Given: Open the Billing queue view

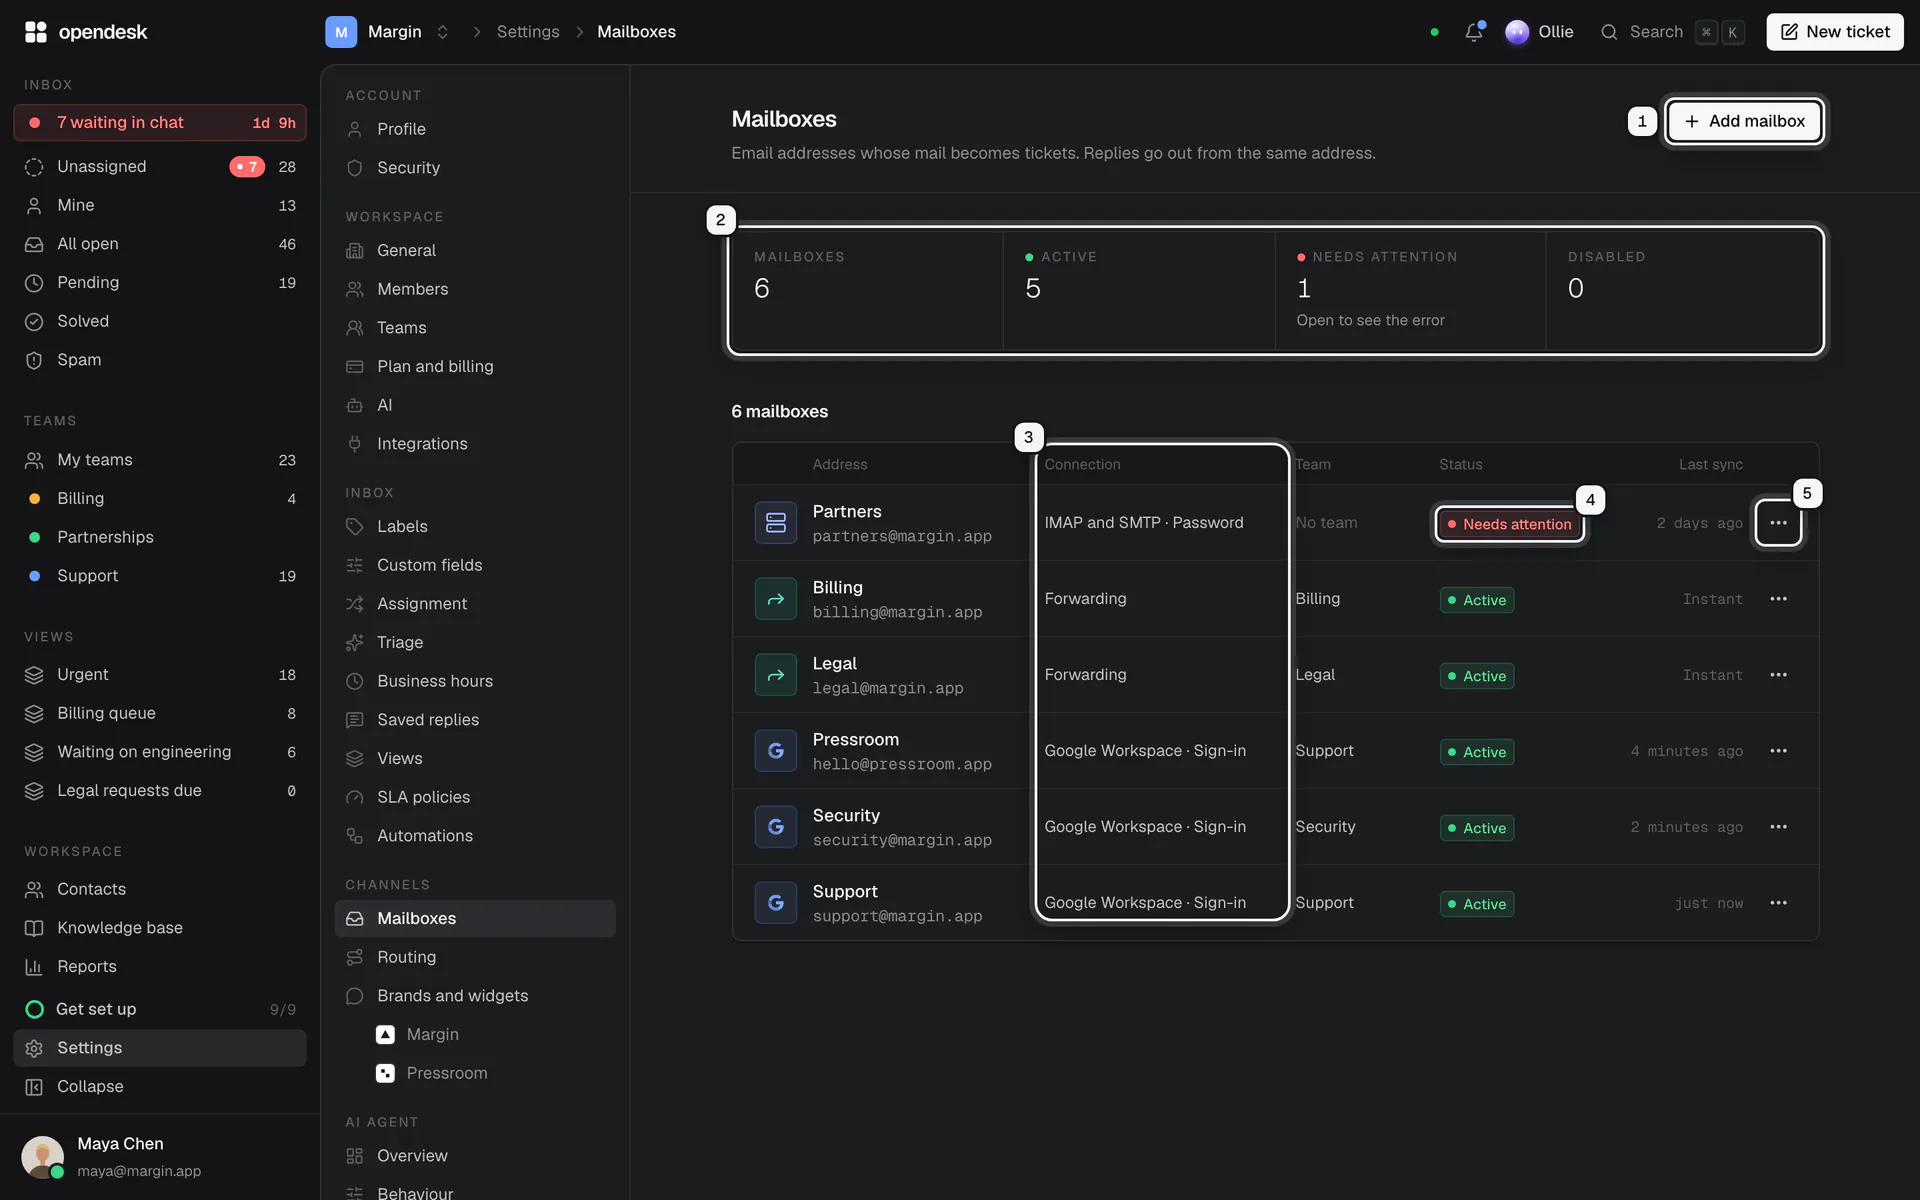Looking at the screenshot, I should [x=160, y=714].
